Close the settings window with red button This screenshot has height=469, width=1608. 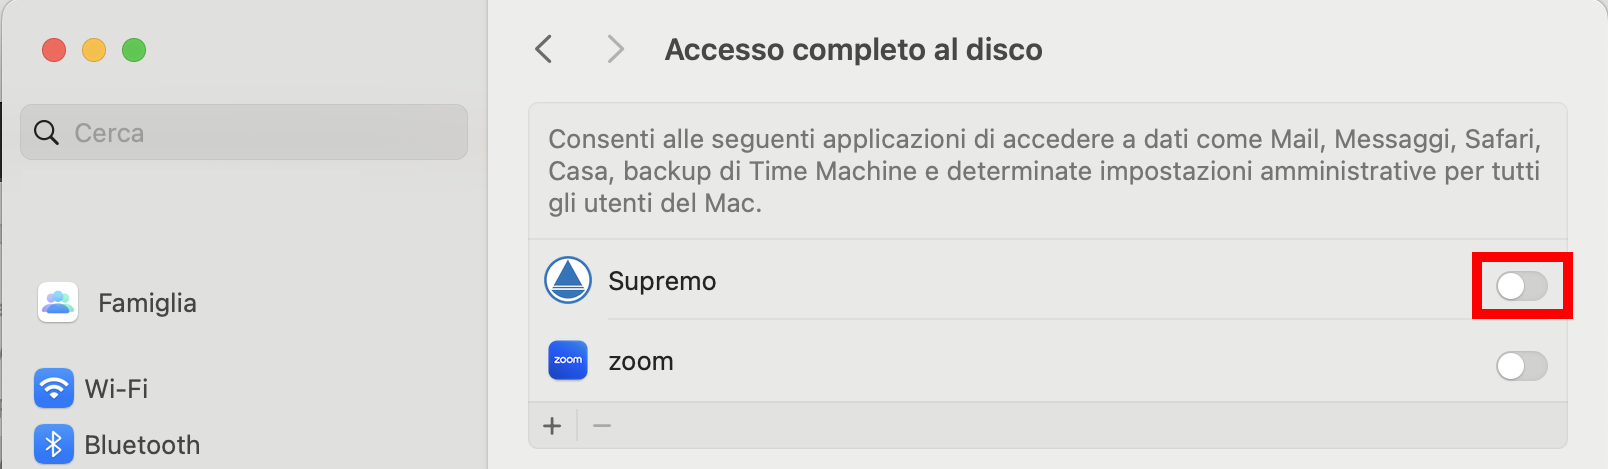pos(54,50)
